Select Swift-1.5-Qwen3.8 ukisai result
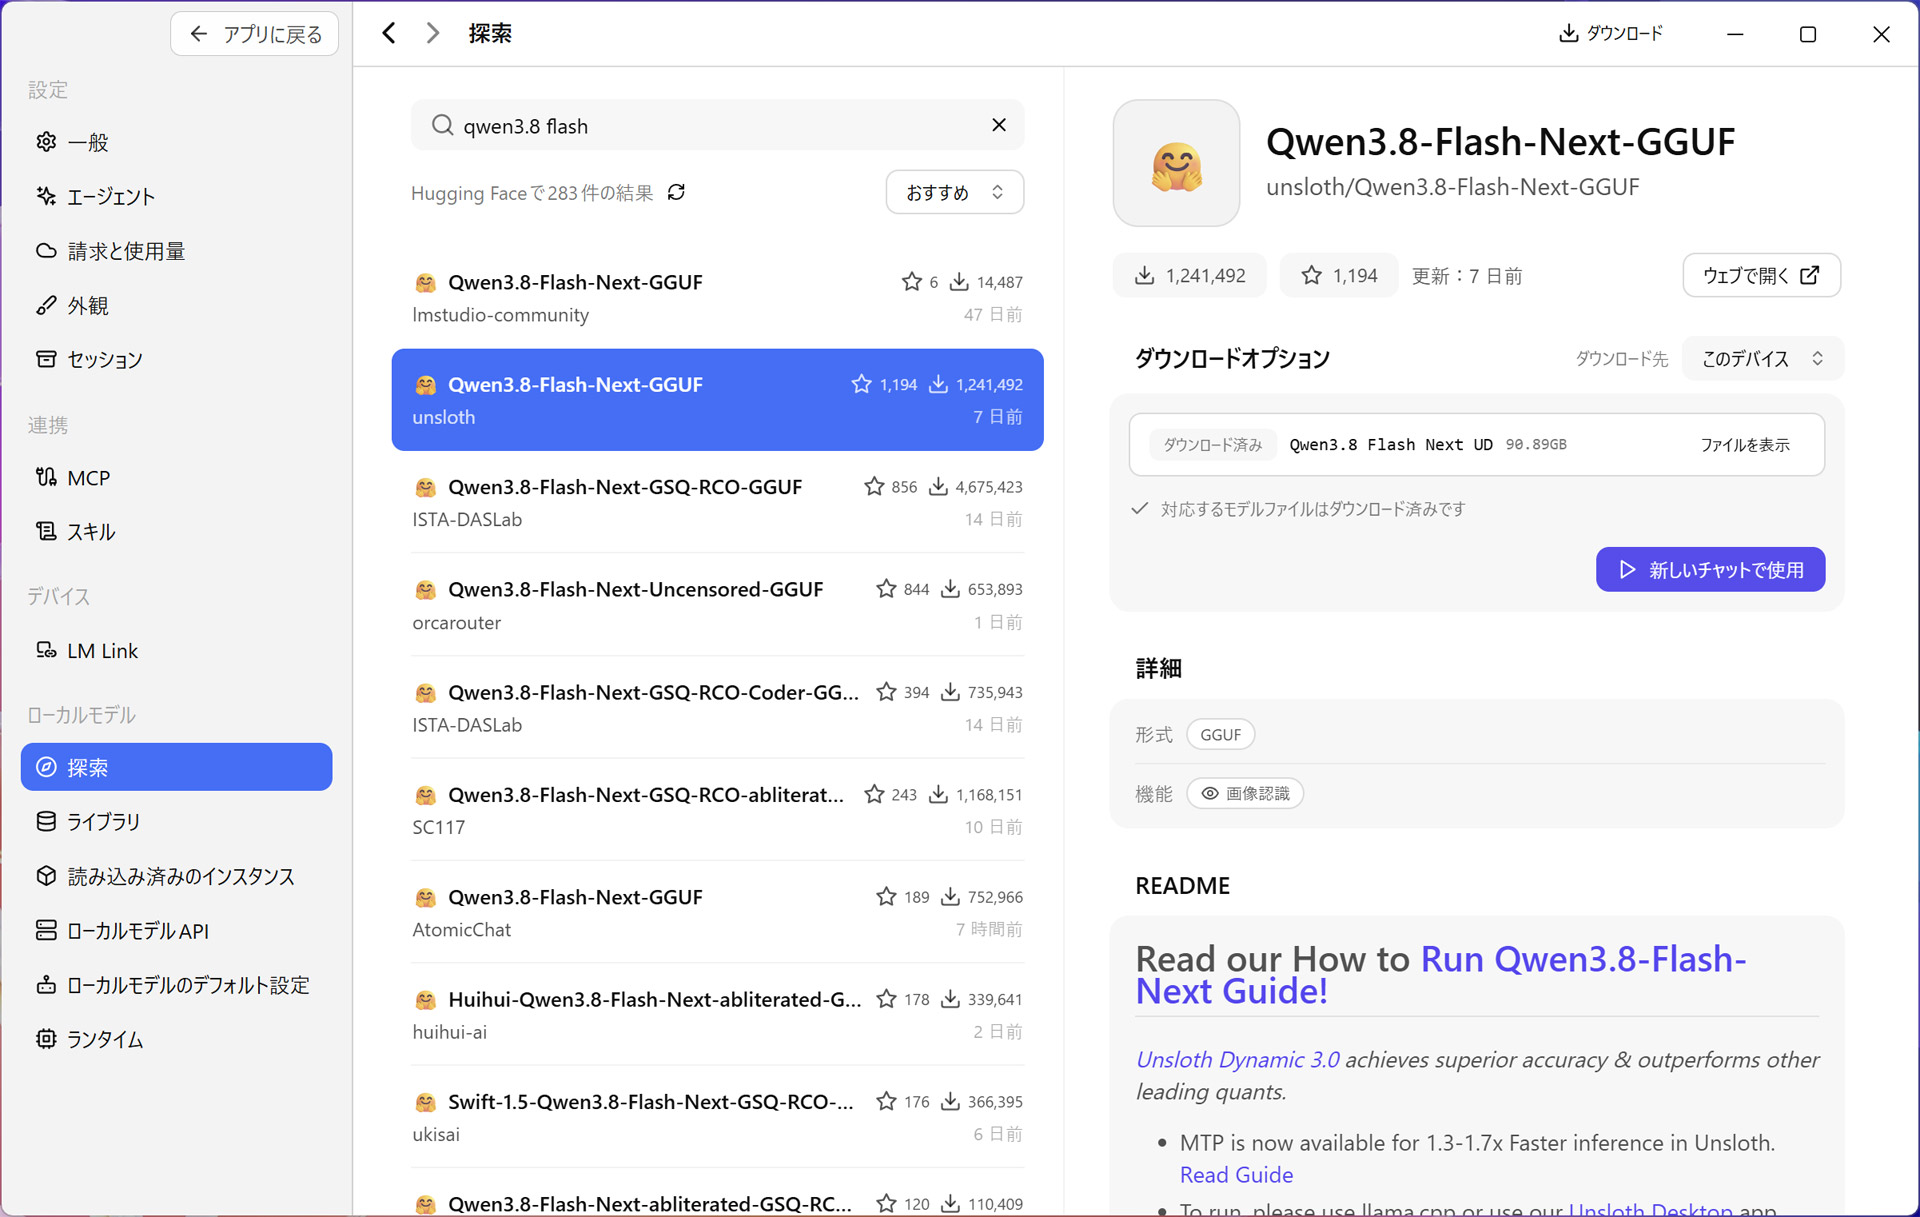The image size is (1920, 1217). click(717, 1117)
